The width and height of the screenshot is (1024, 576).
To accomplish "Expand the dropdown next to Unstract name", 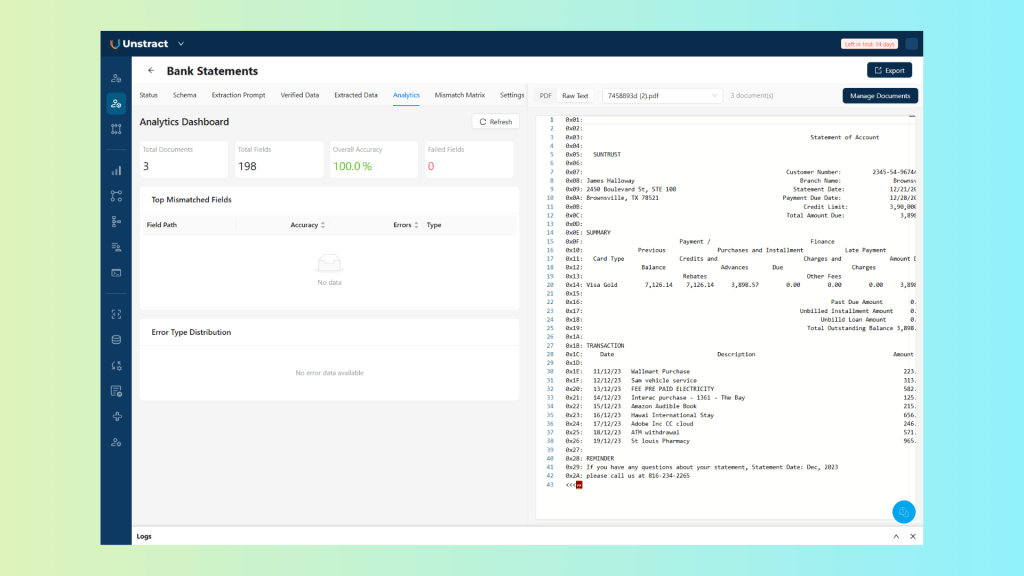I will pos(181,44).
